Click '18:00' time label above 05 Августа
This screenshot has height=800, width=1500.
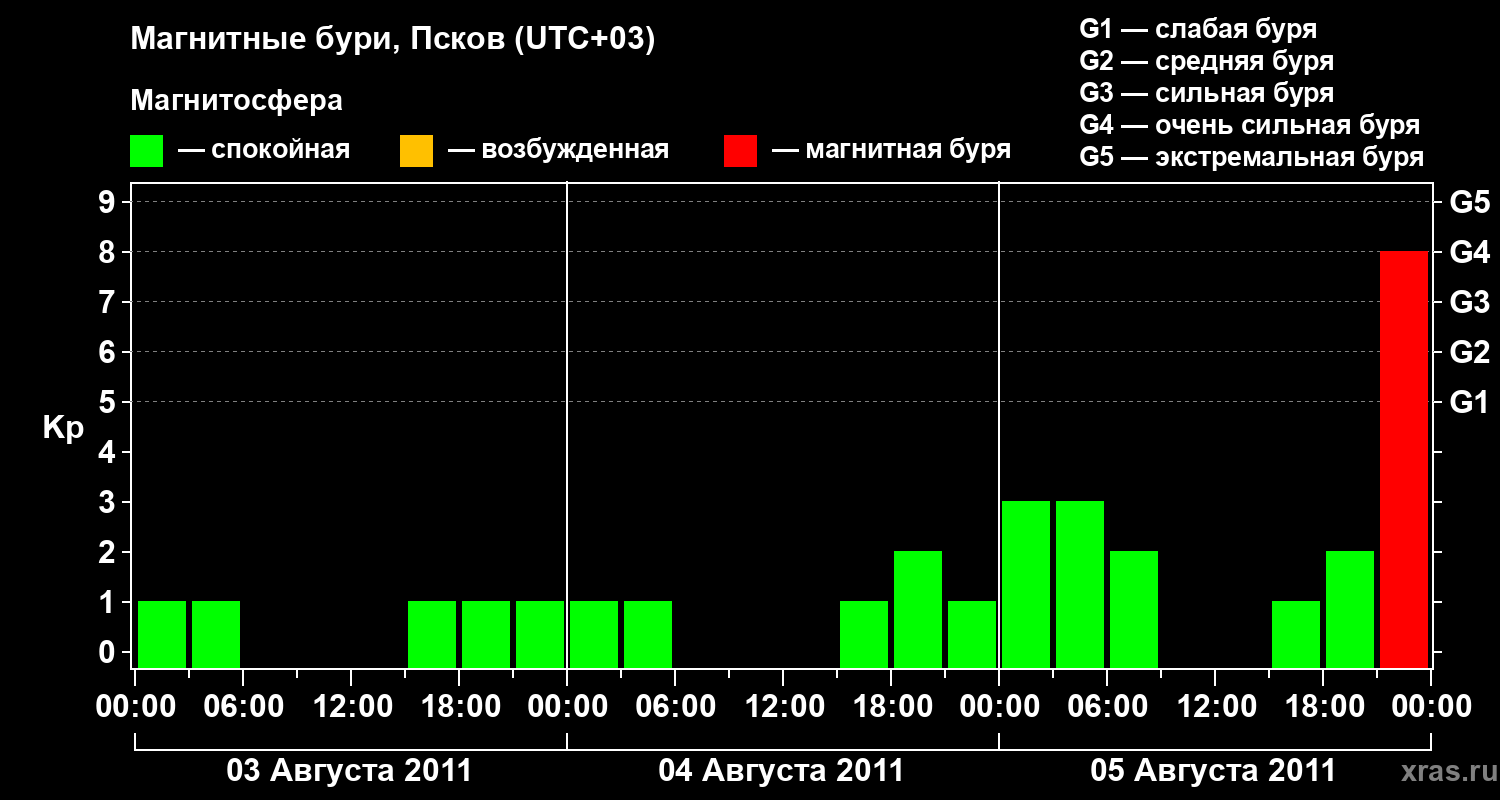[x=1323, y=707]
